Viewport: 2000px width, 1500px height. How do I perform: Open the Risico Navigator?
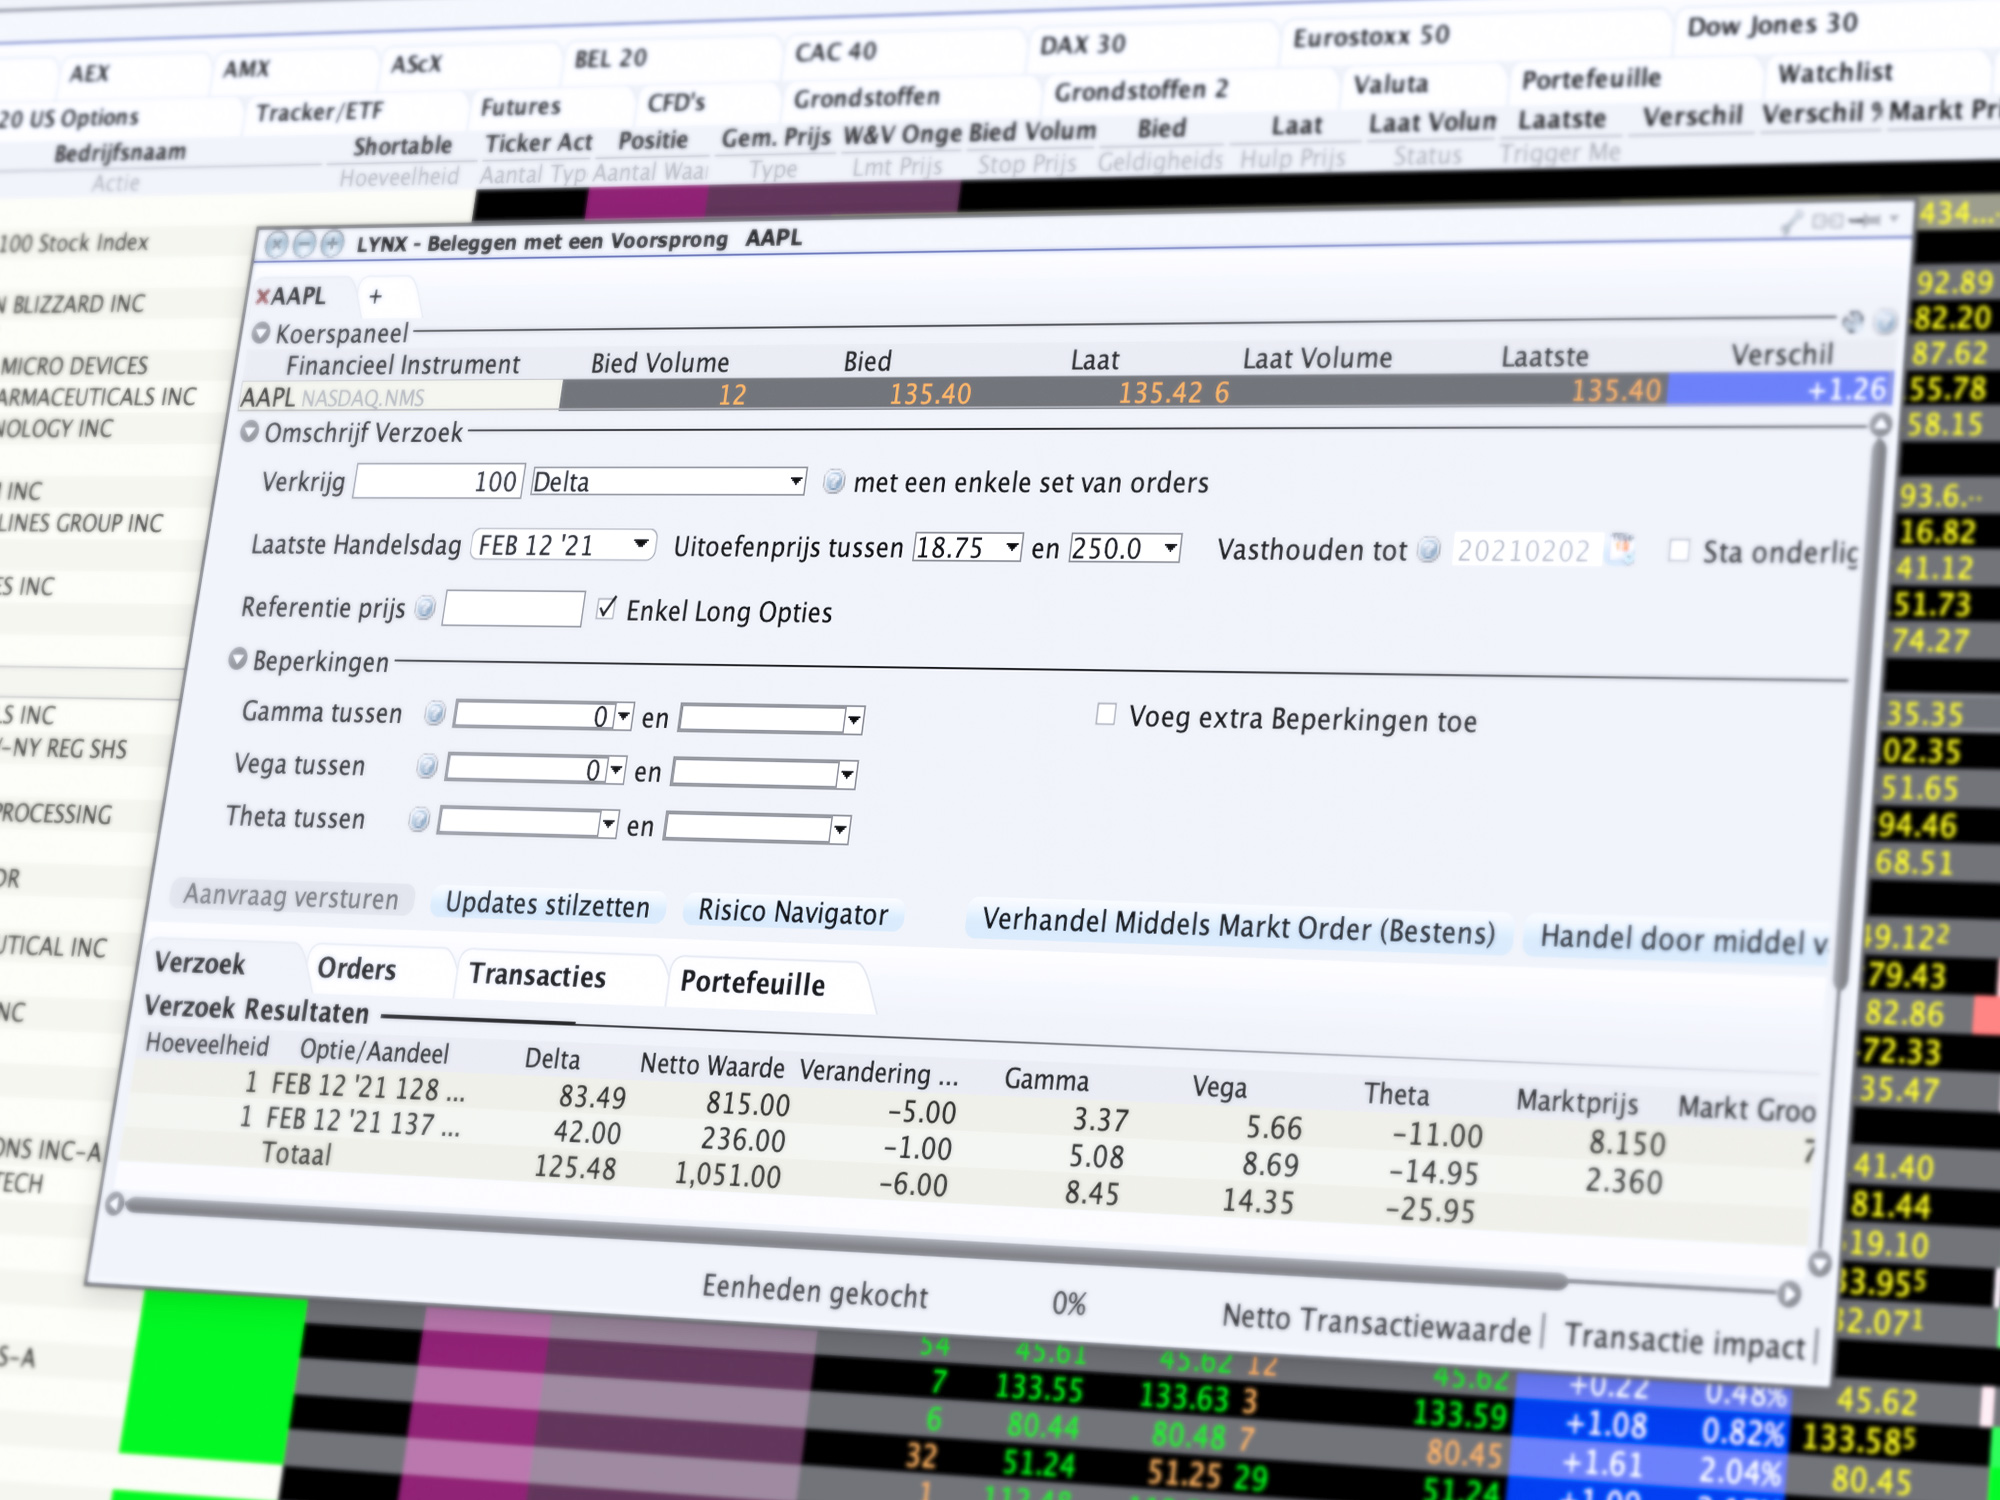click(x=793, y=912)
